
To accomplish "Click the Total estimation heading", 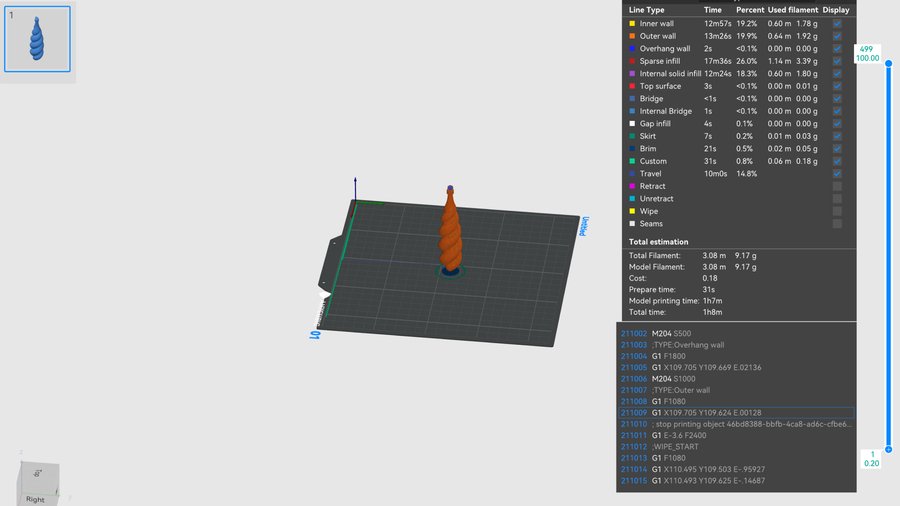I will point(658,242).
